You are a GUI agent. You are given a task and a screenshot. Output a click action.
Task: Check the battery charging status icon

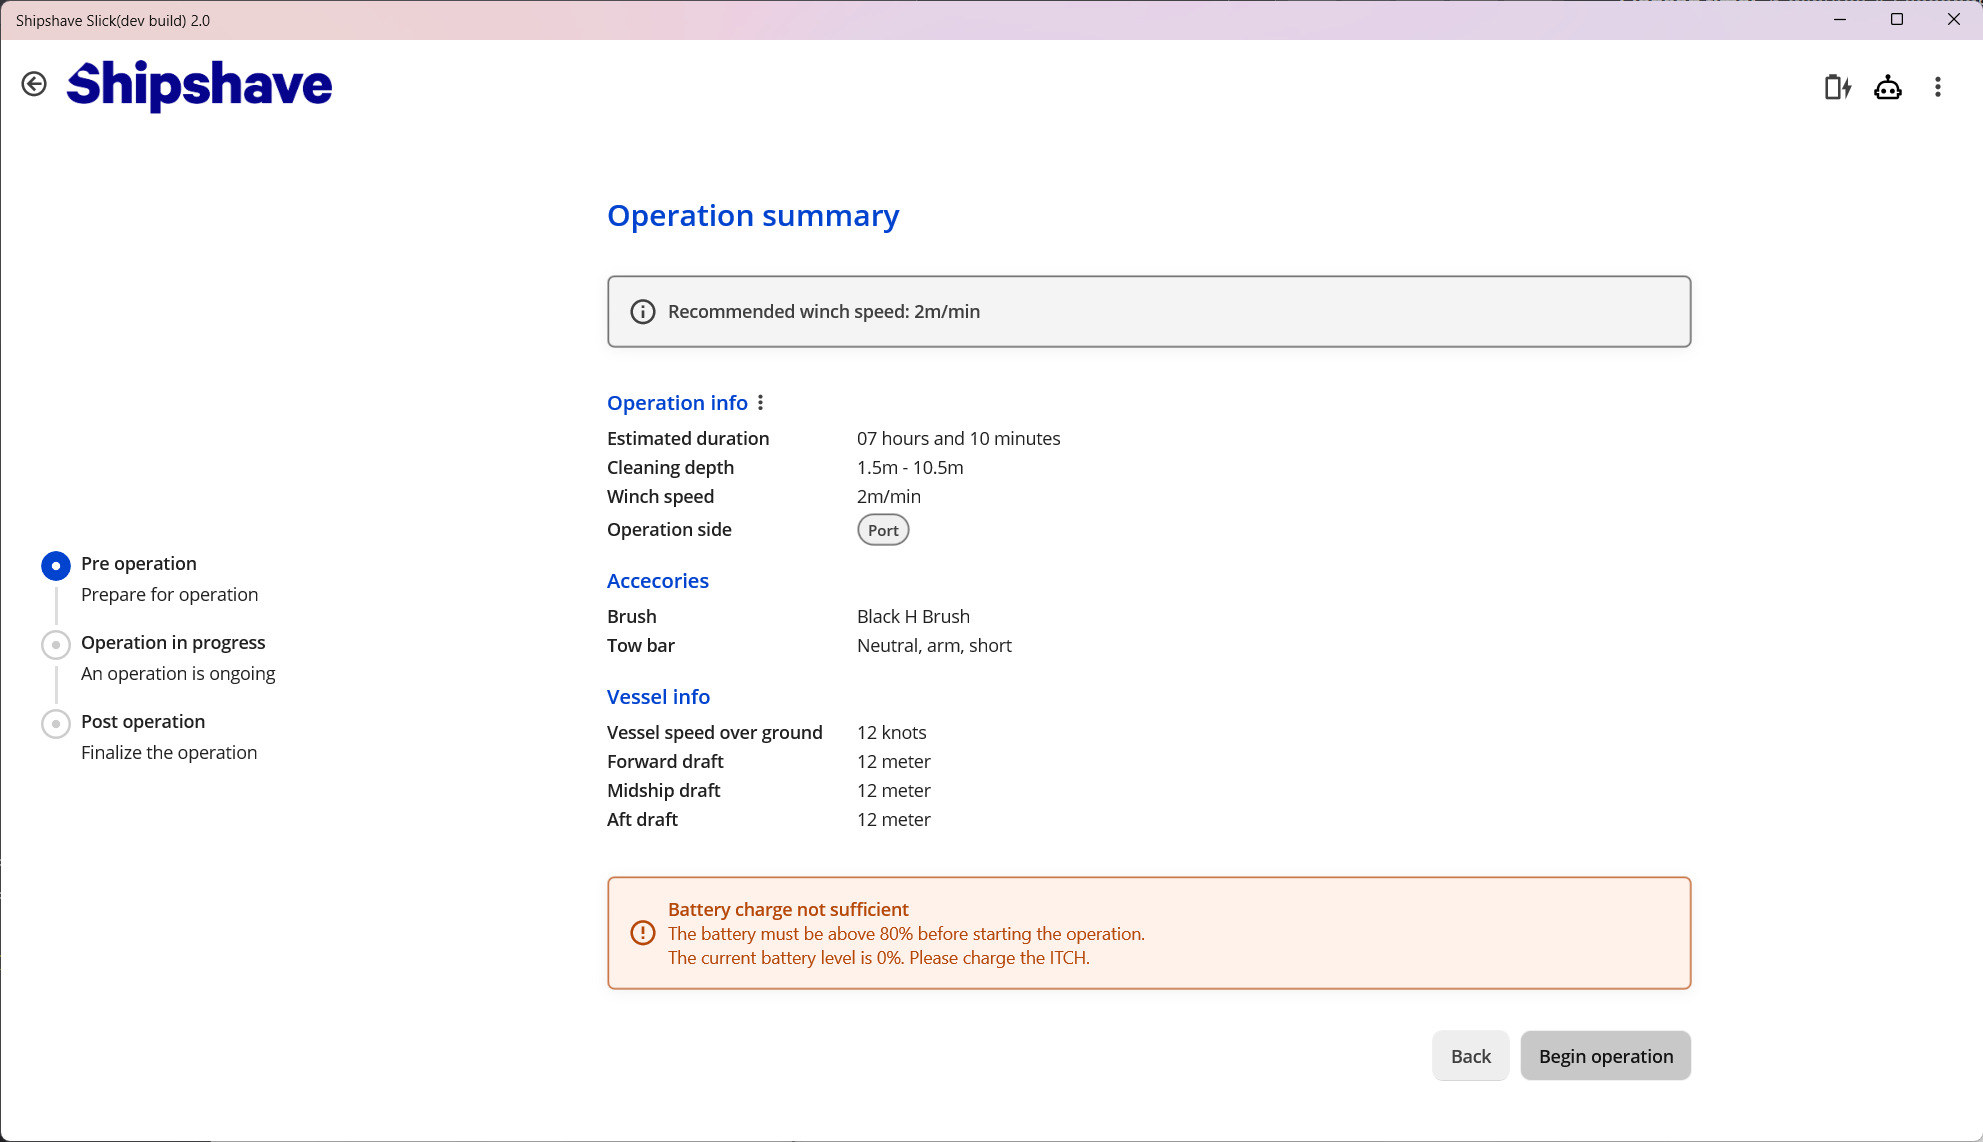pyautogui.click(x=1838, y=88)
